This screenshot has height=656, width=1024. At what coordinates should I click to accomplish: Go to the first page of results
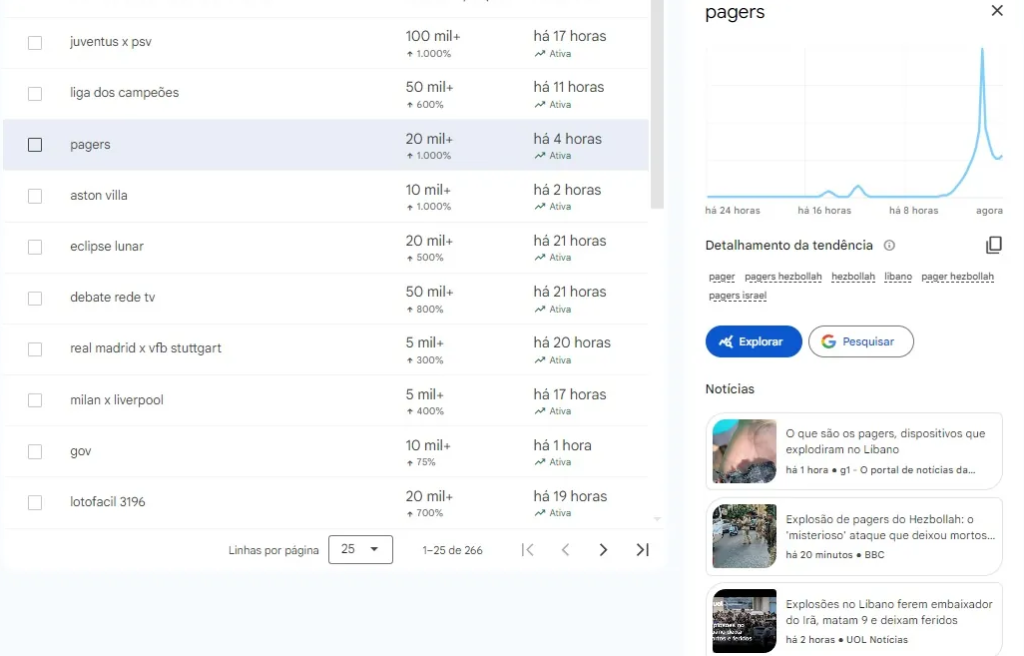pos(528,550)
